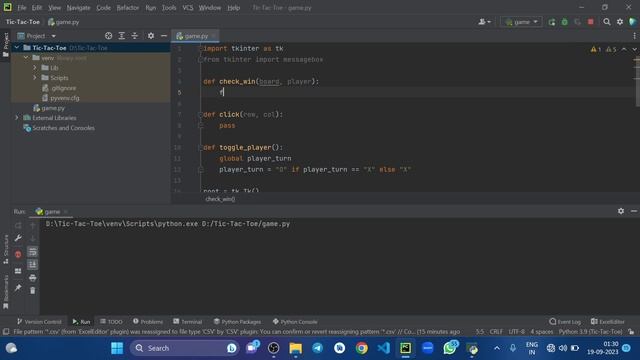Open editor tabs three-dot menu

634,36
